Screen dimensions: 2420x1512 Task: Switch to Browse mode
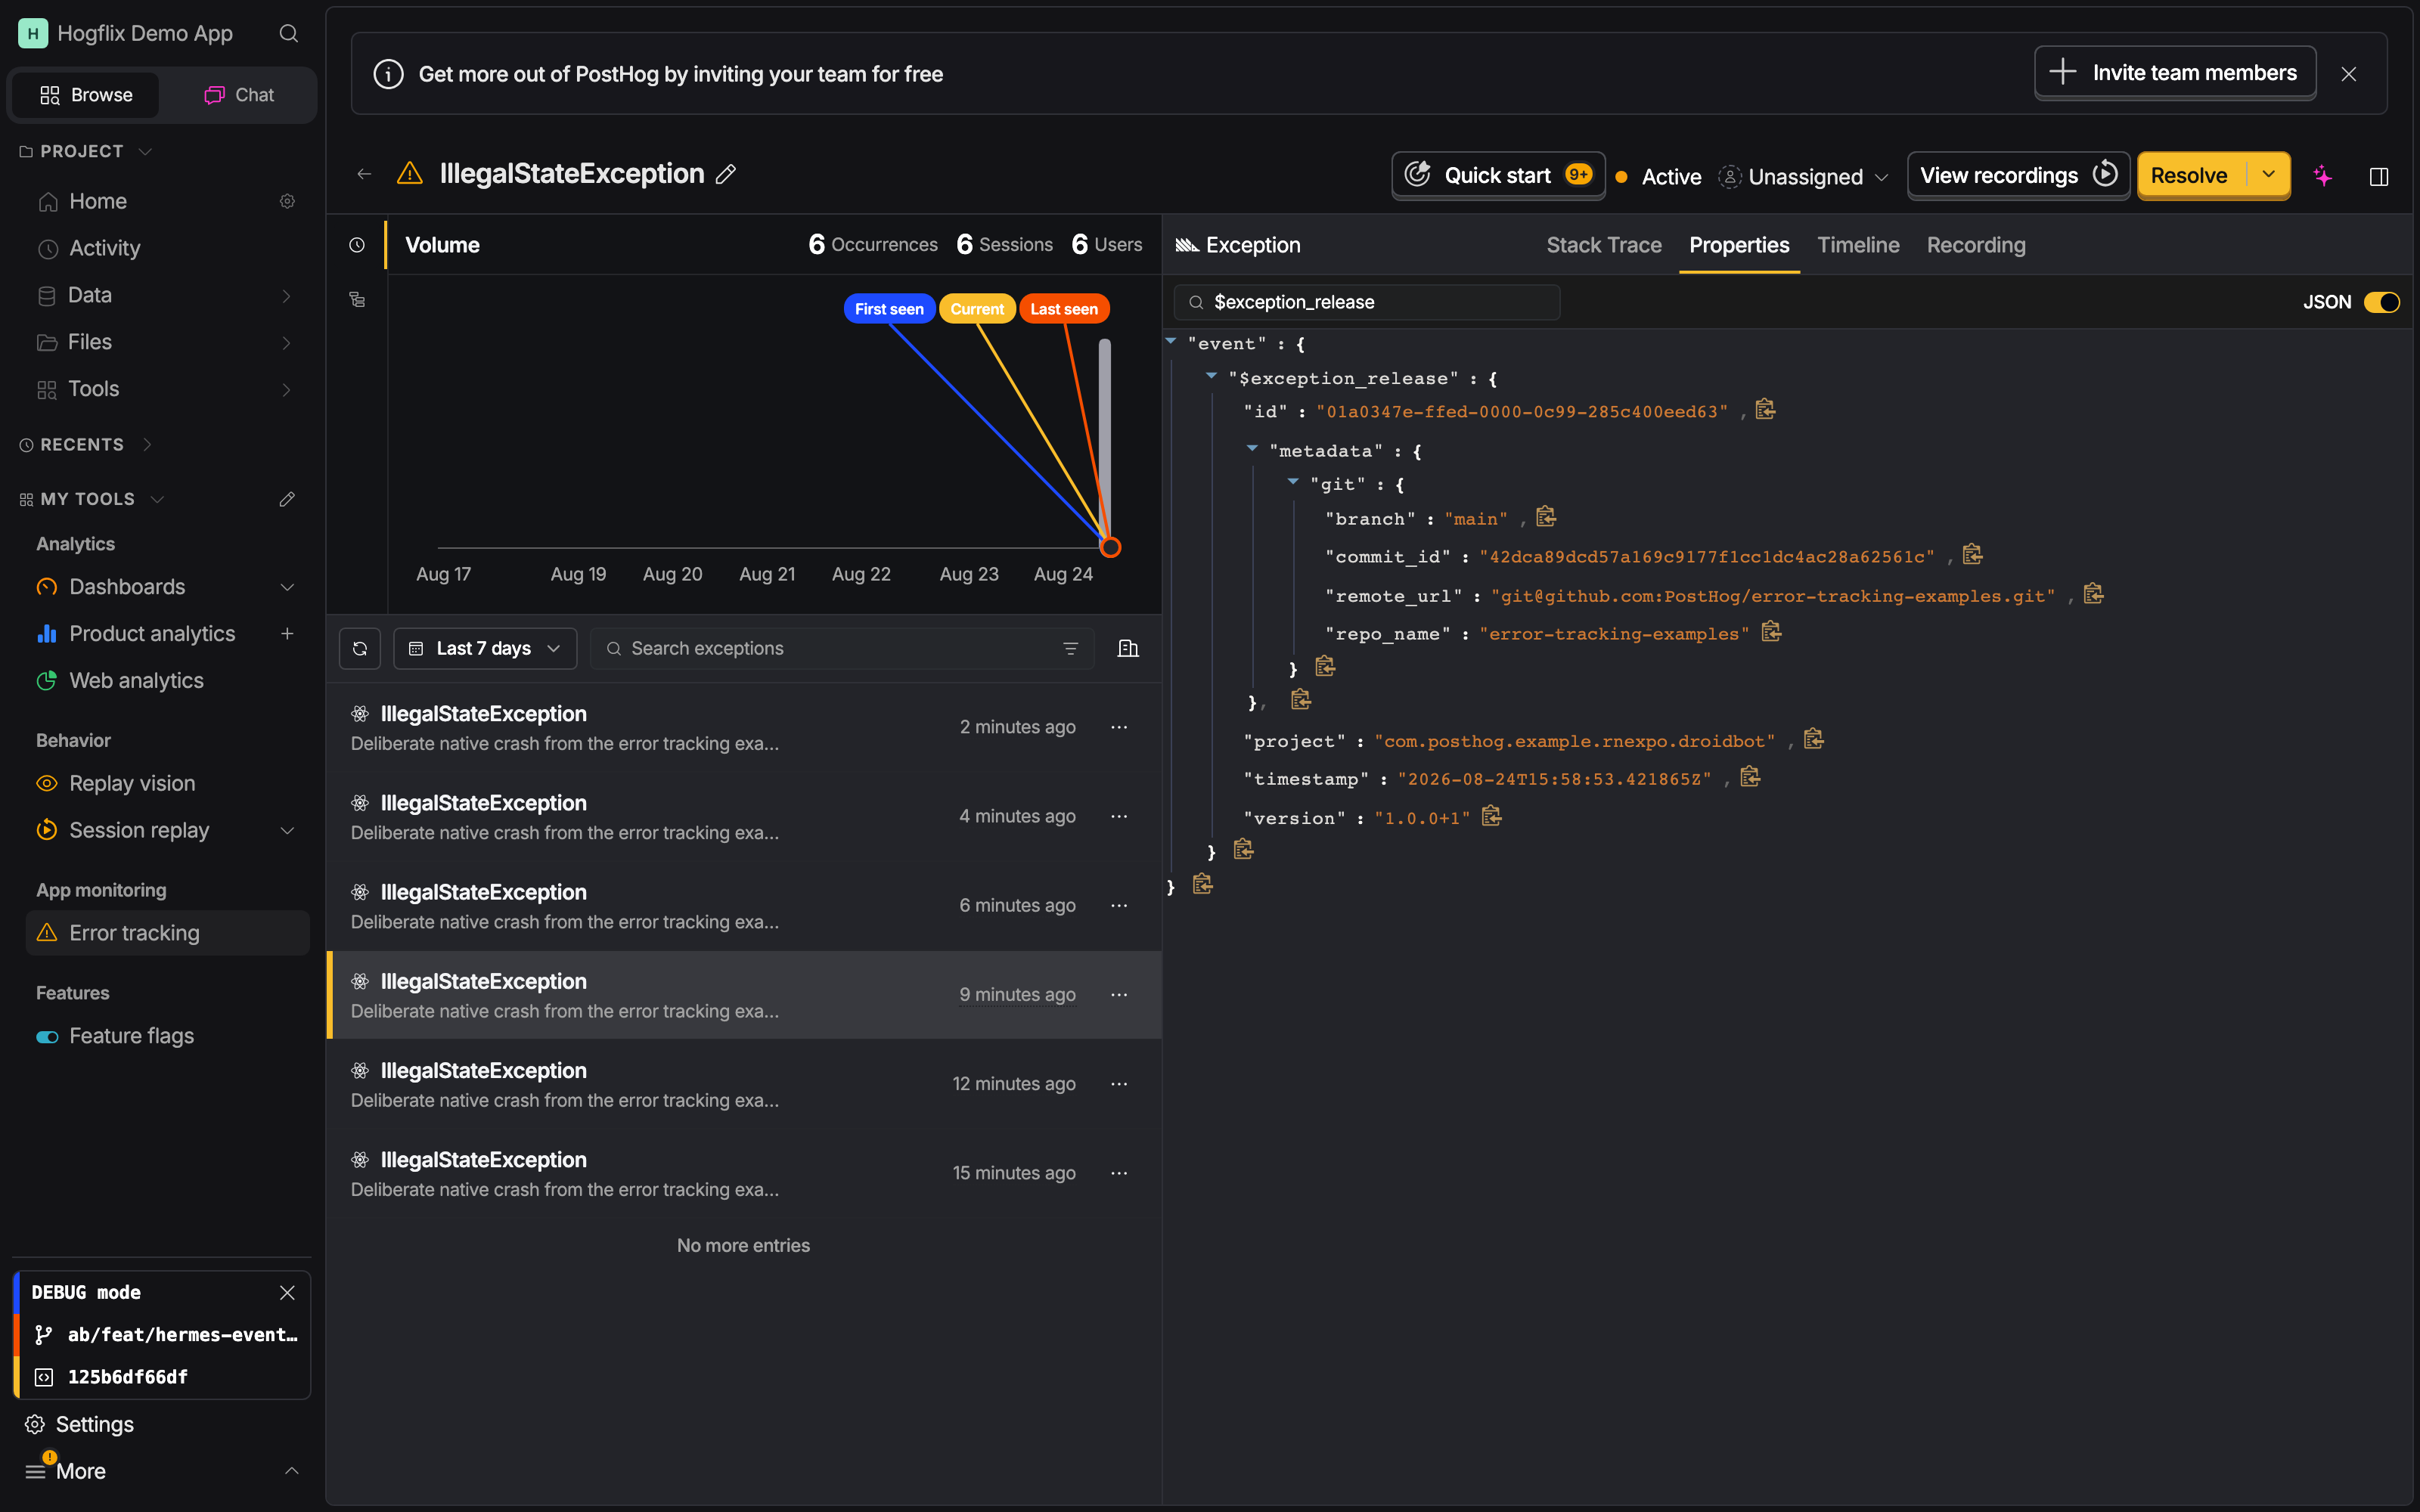[86, 95]
